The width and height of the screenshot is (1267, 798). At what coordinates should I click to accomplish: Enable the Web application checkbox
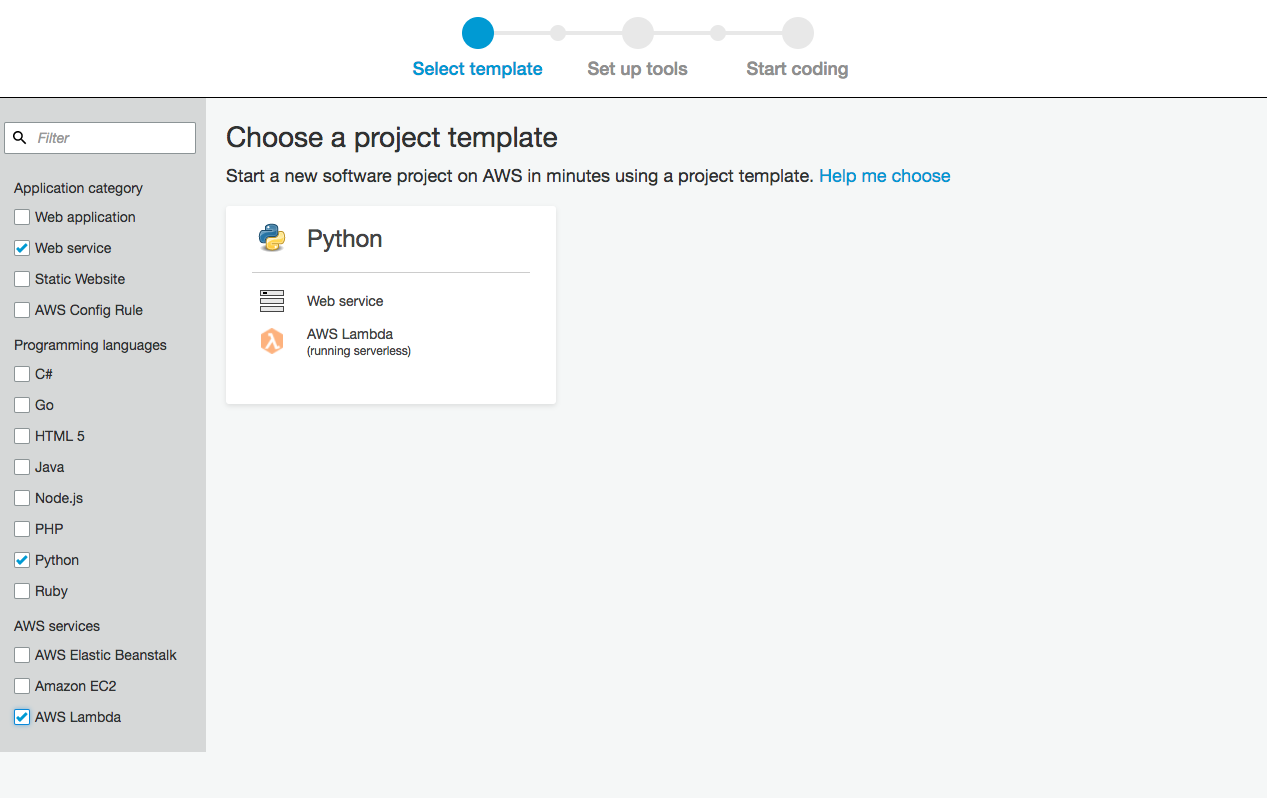[x=22, y=217]
